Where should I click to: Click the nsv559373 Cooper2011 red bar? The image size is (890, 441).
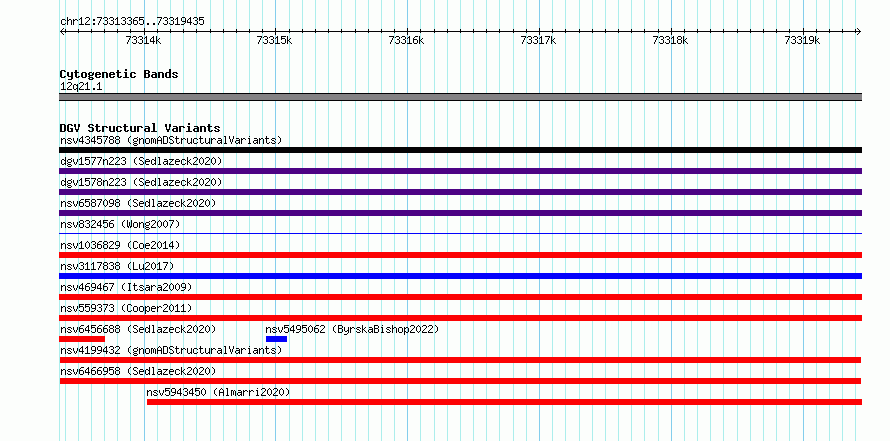pos(460,318)
